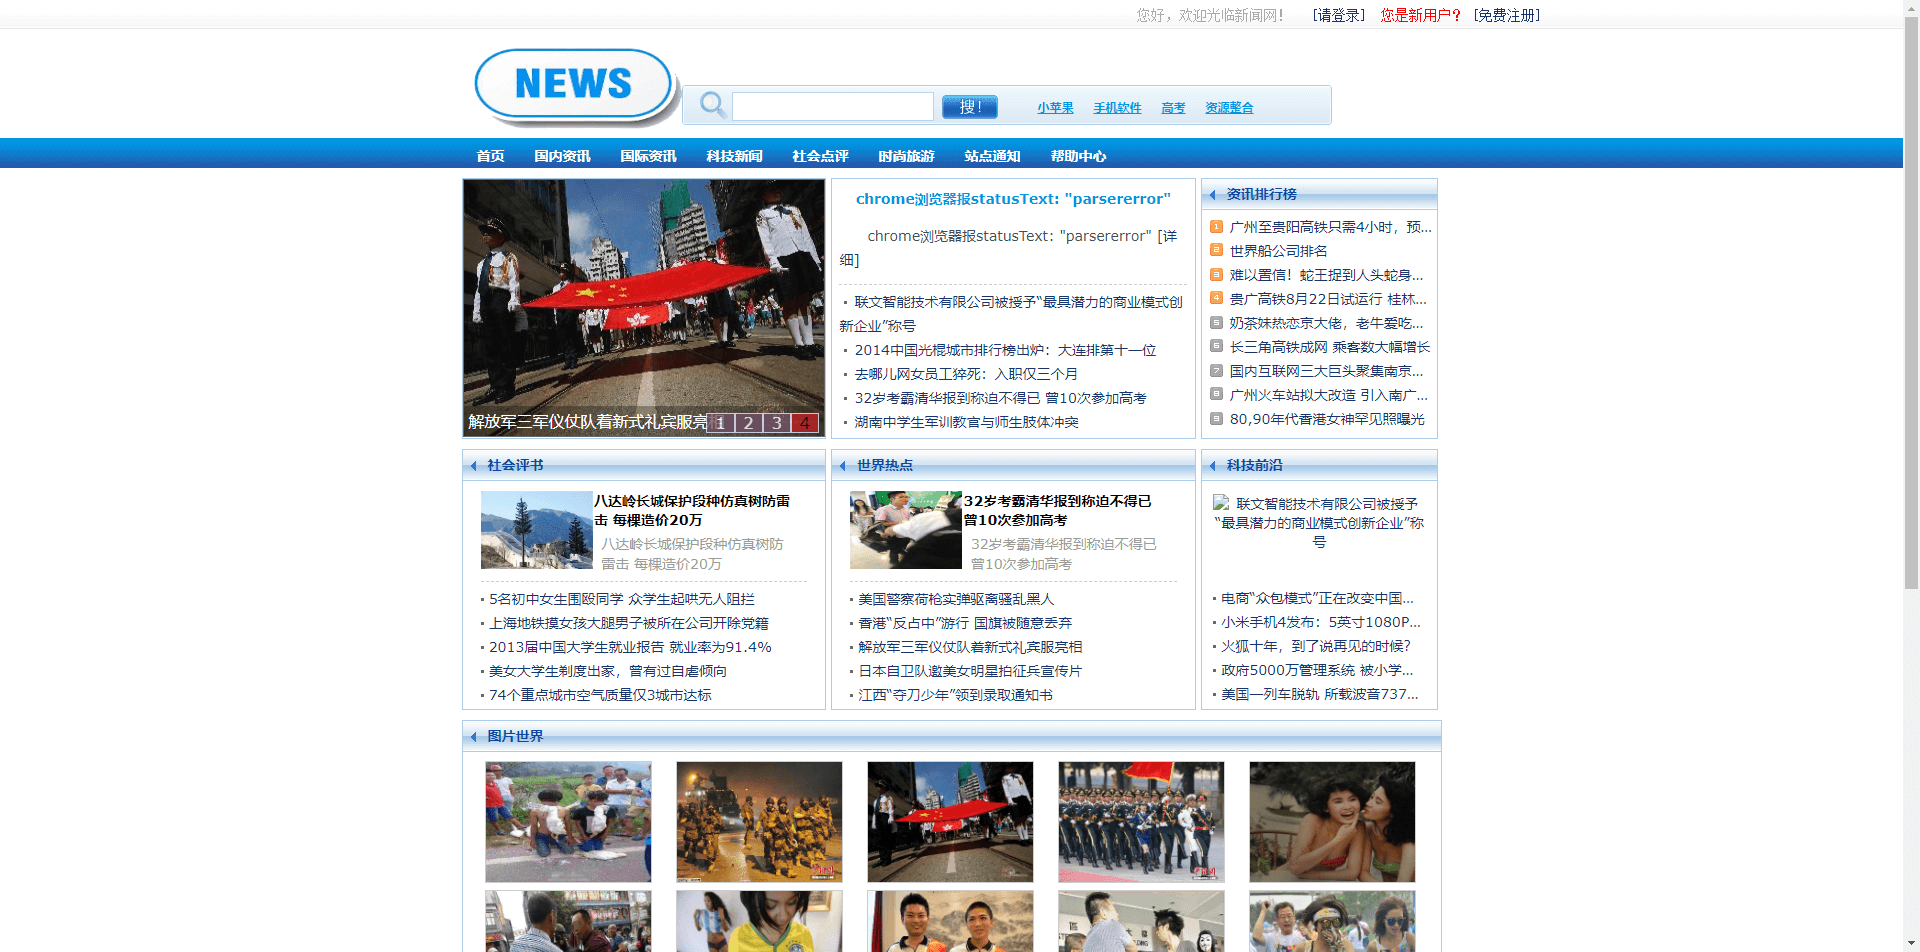Click 32岁考霸 article thumbnail
The height and width of the screenshot is (952, 1920).
point(906,530)
